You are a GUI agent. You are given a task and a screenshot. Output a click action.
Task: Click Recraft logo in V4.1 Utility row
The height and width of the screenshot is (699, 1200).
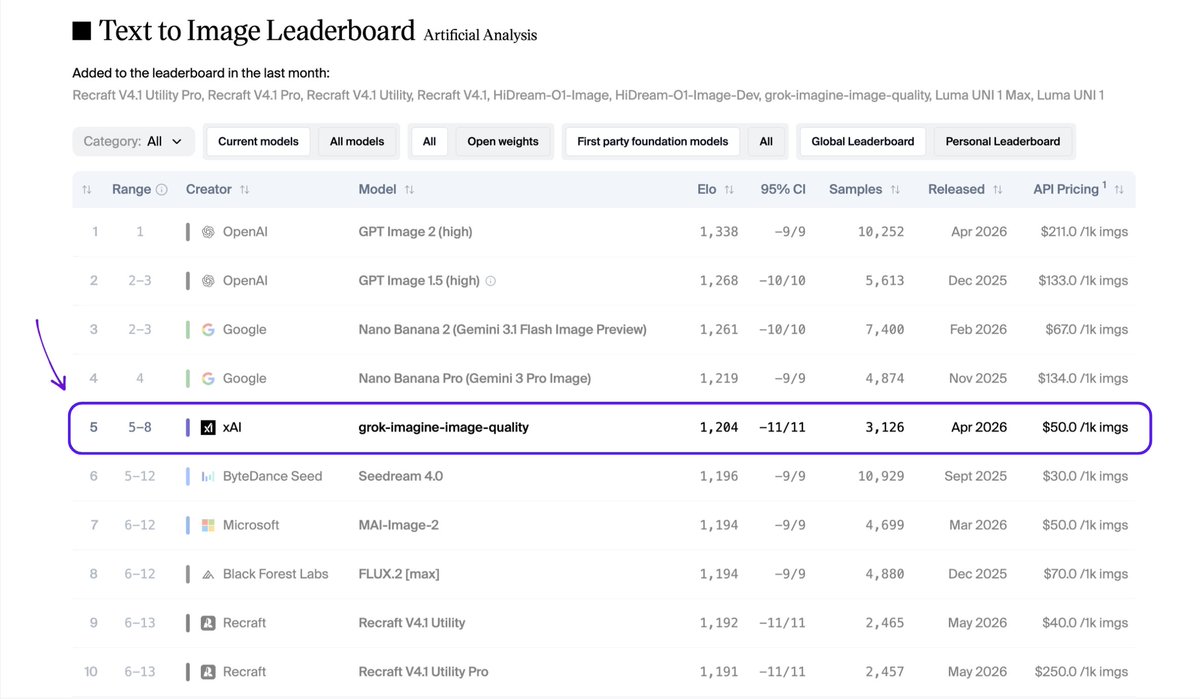pyautogui.click(x=208, y=623)
